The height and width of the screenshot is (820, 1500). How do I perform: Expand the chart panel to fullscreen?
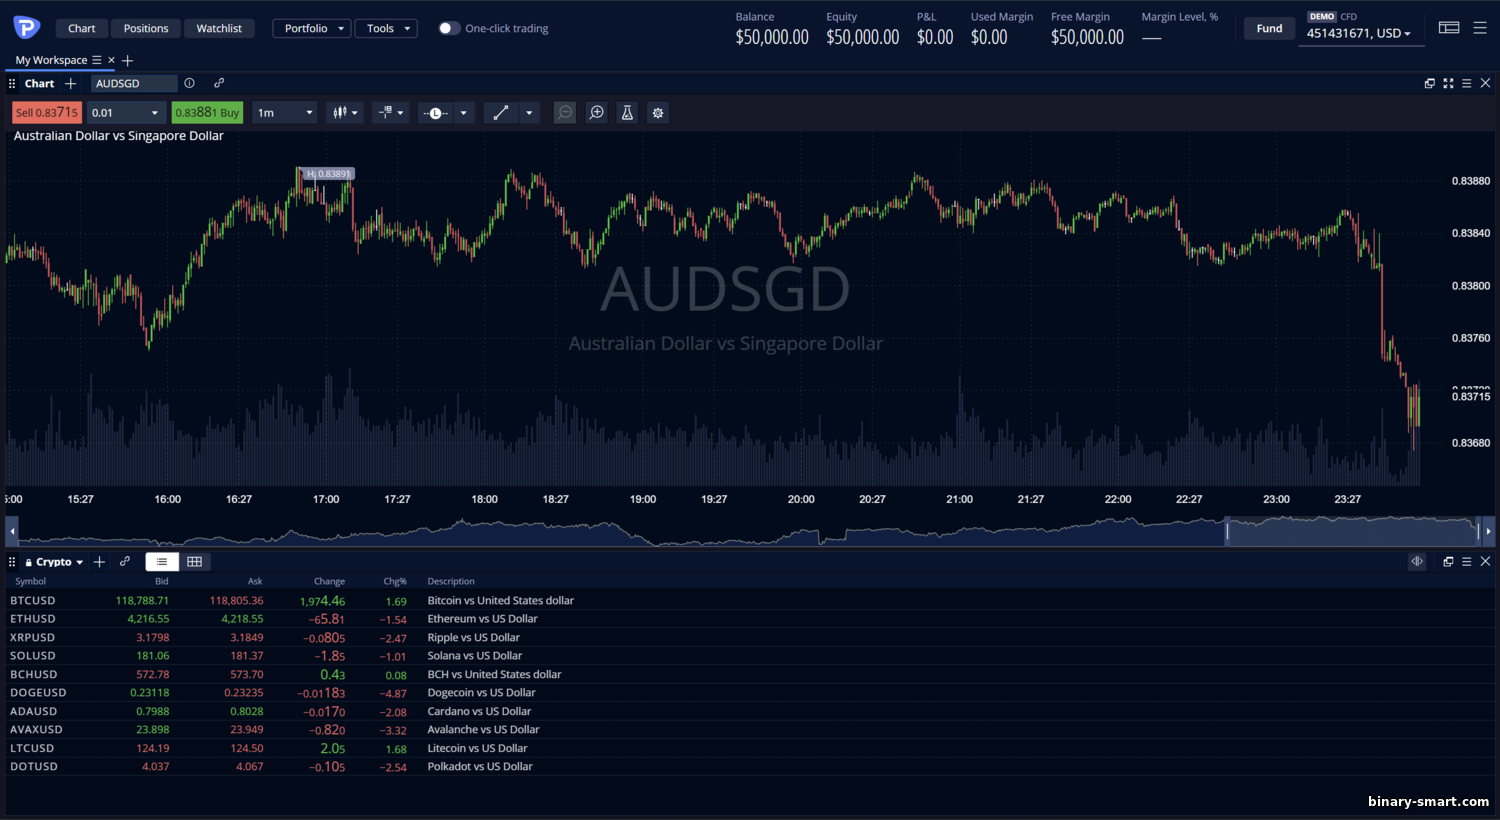pos(1448,83)
